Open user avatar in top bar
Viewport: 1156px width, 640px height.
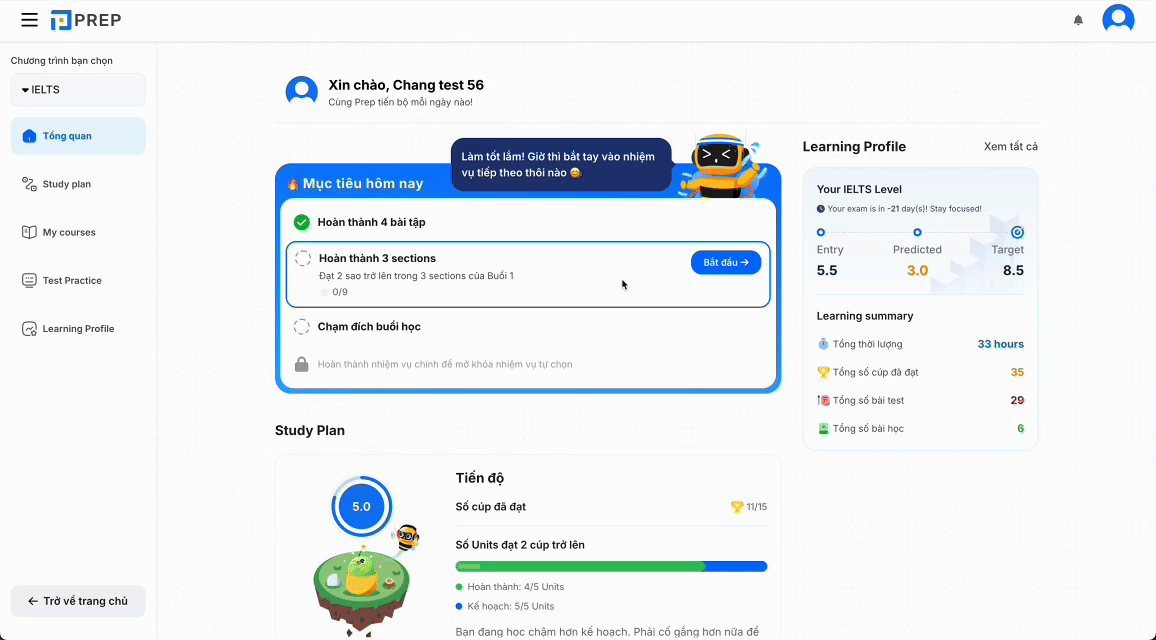click(1118, 20)
